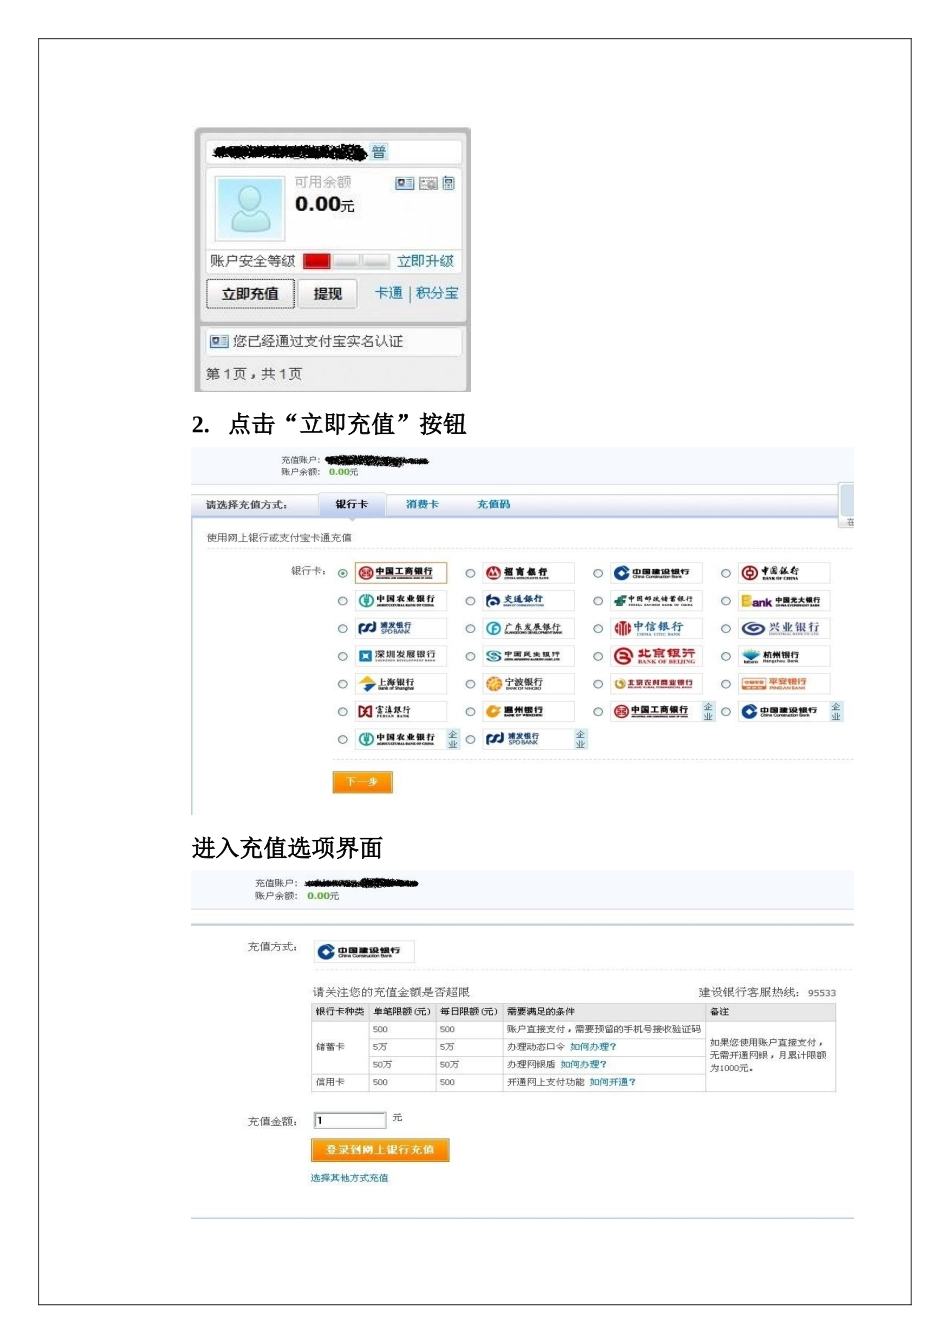Click the red account security level segment
The height and width of the screenshot is (1344, 950).
tap(317, 261)
